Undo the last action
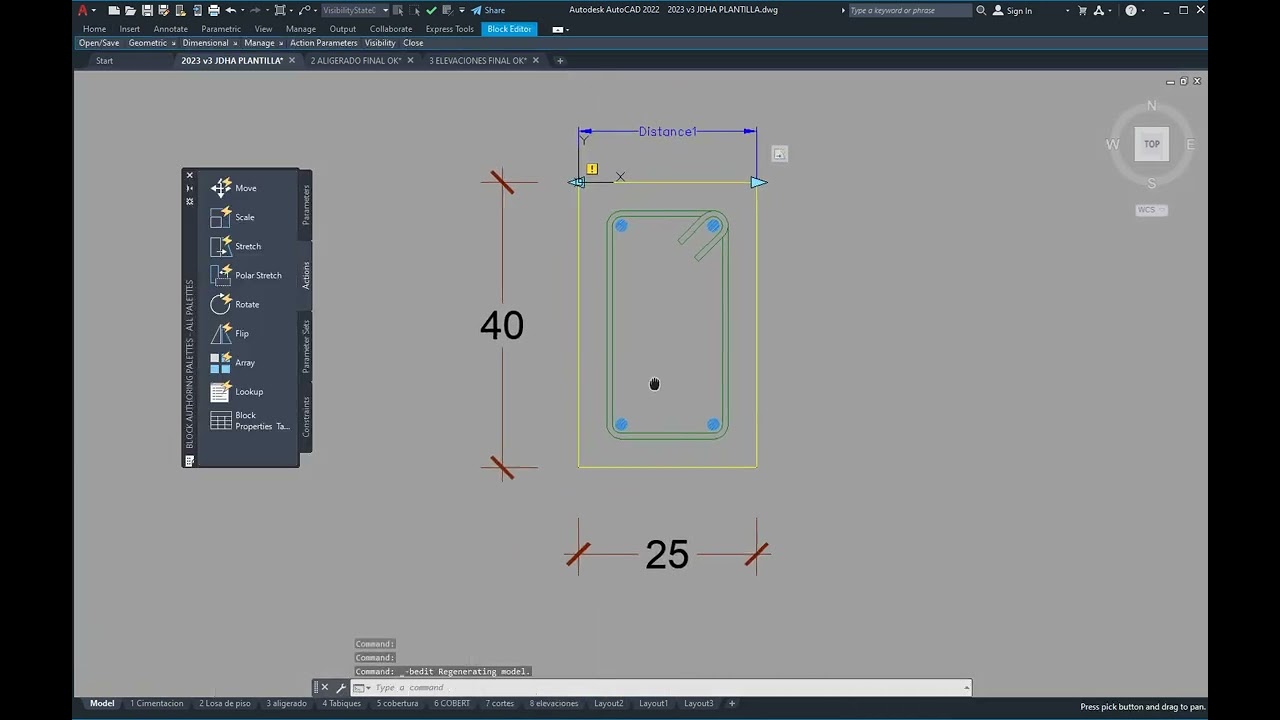Viewport: 1280px width, 720px height. tap(230, 10)
